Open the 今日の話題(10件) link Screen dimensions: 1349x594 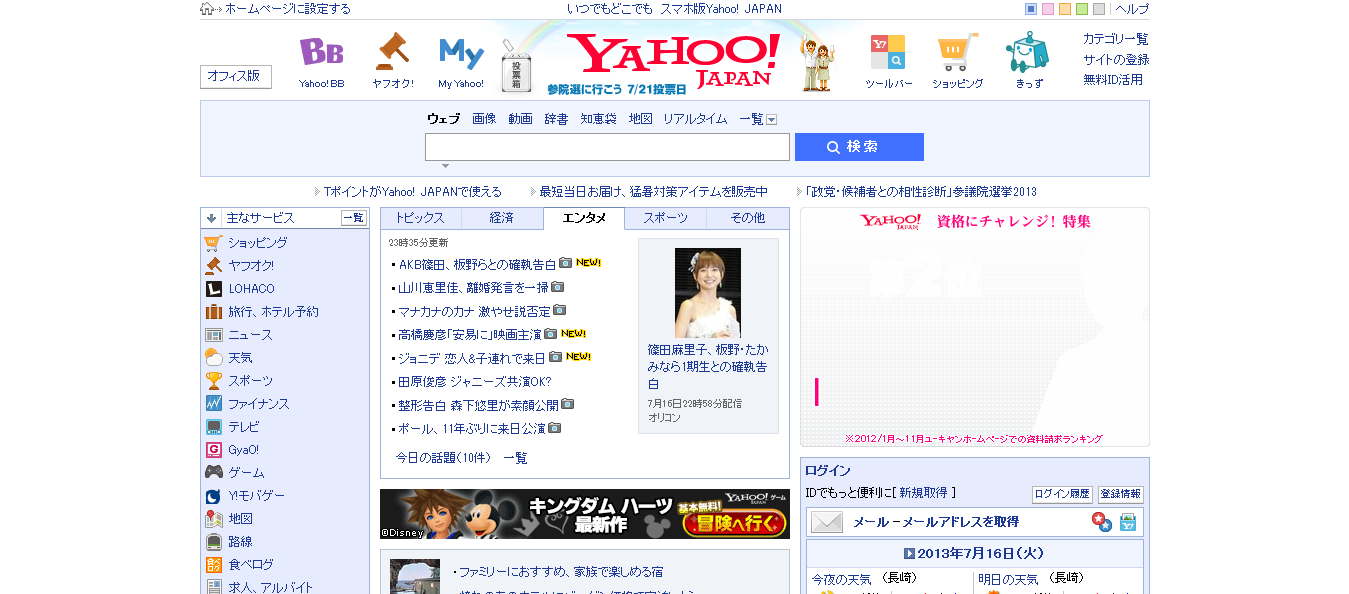[443, 458]
